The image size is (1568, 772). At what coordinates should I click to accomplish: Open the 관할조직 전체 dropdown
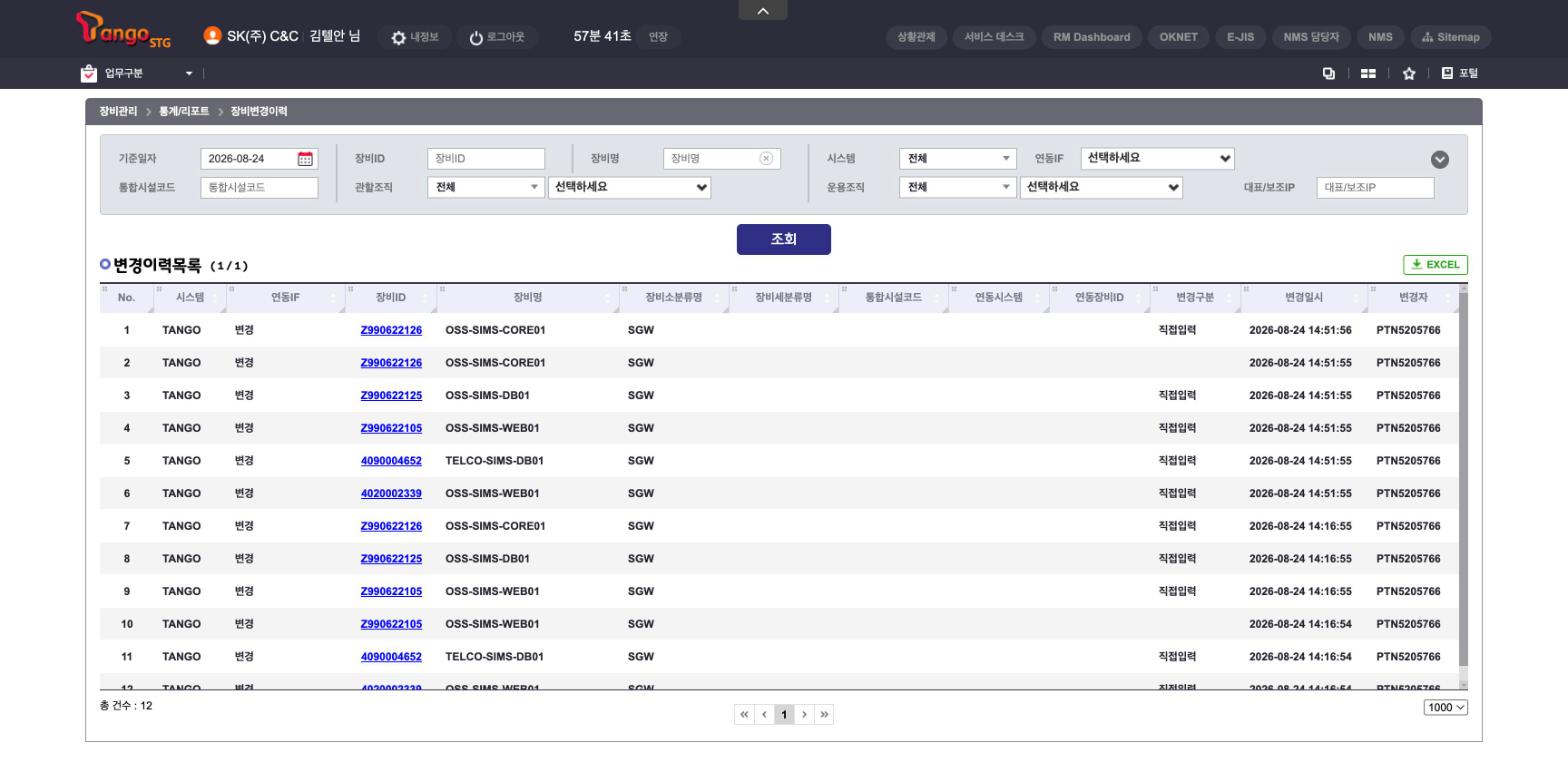(486, 187)
